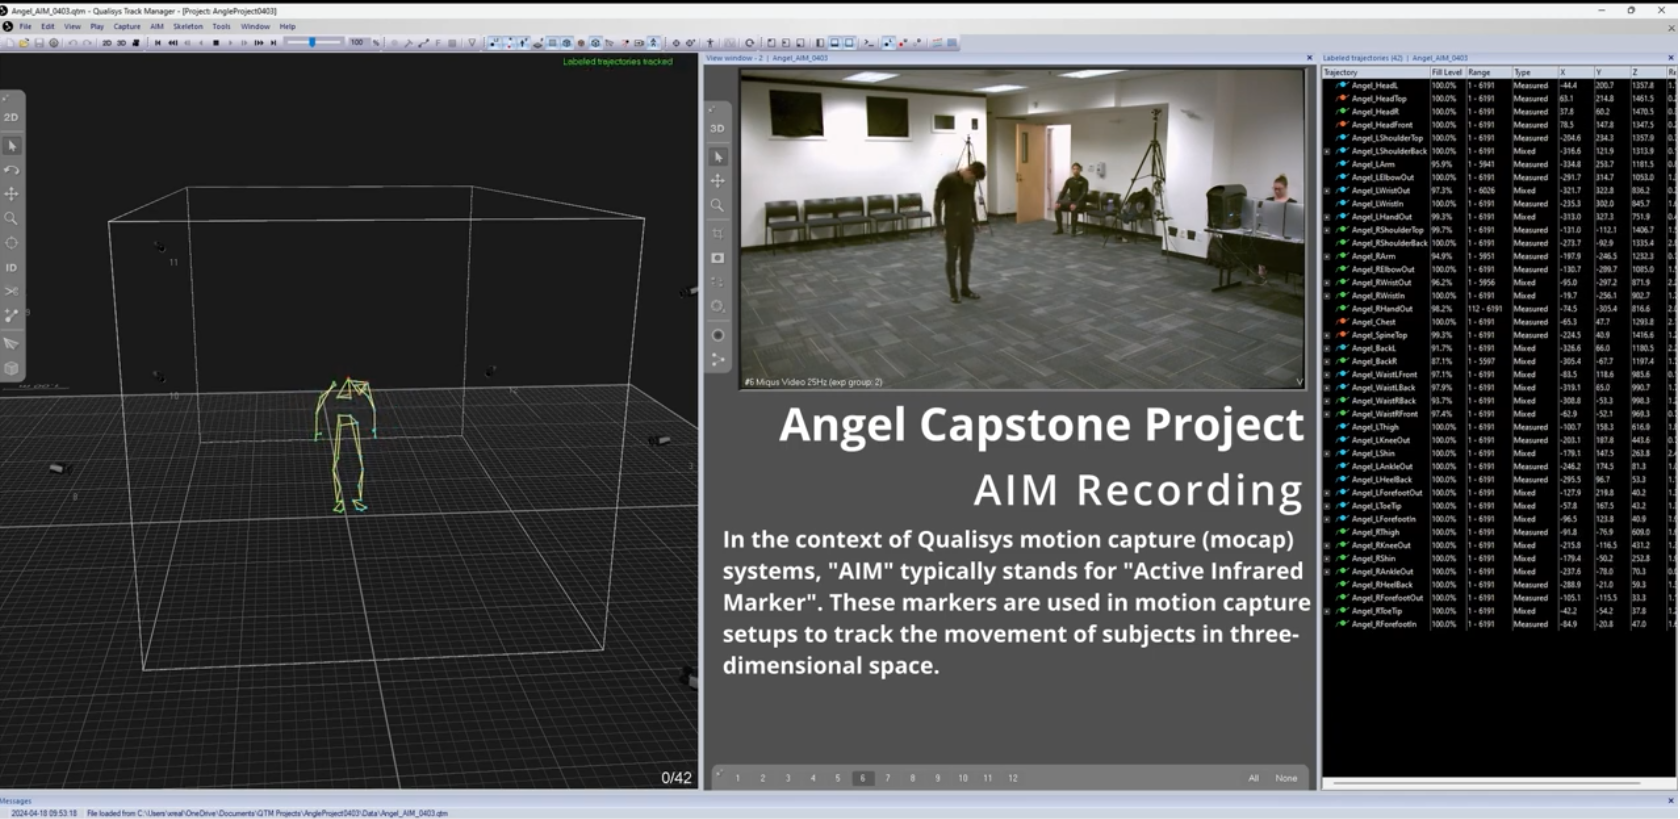1680x819 pixels.
Task: Open the Window menu
Action: [x=255, y=27]
